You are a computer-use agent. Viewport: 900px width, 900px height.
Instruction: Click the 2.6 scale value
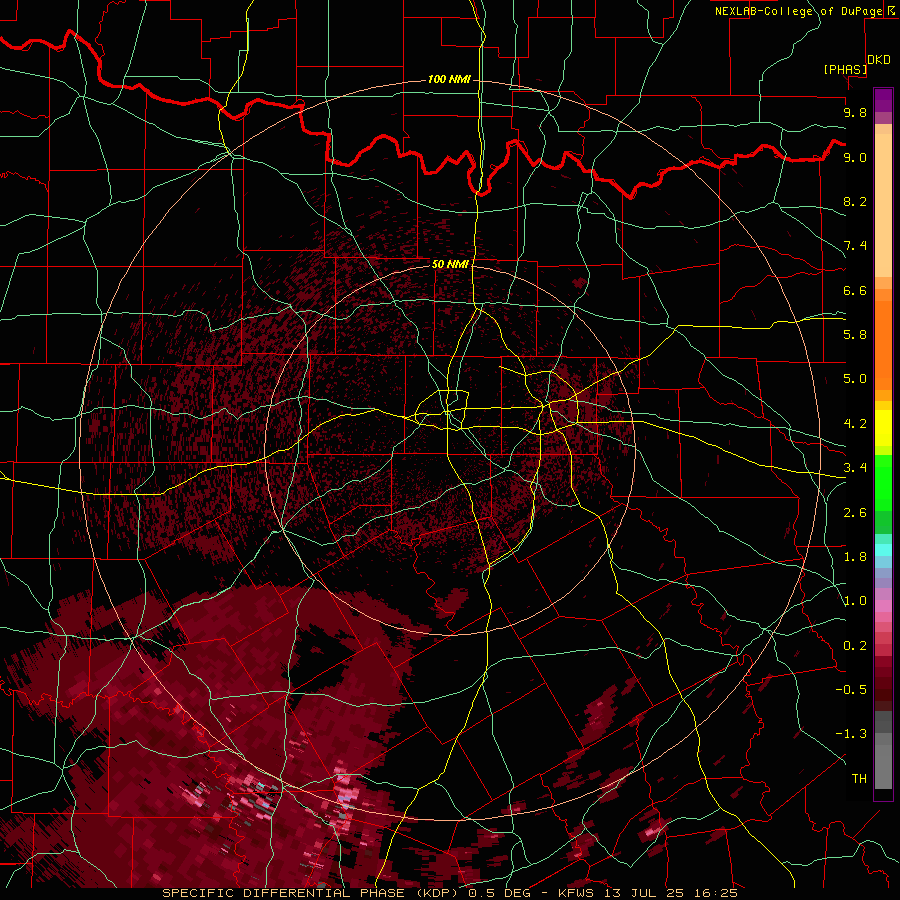(x=855, y=513)
